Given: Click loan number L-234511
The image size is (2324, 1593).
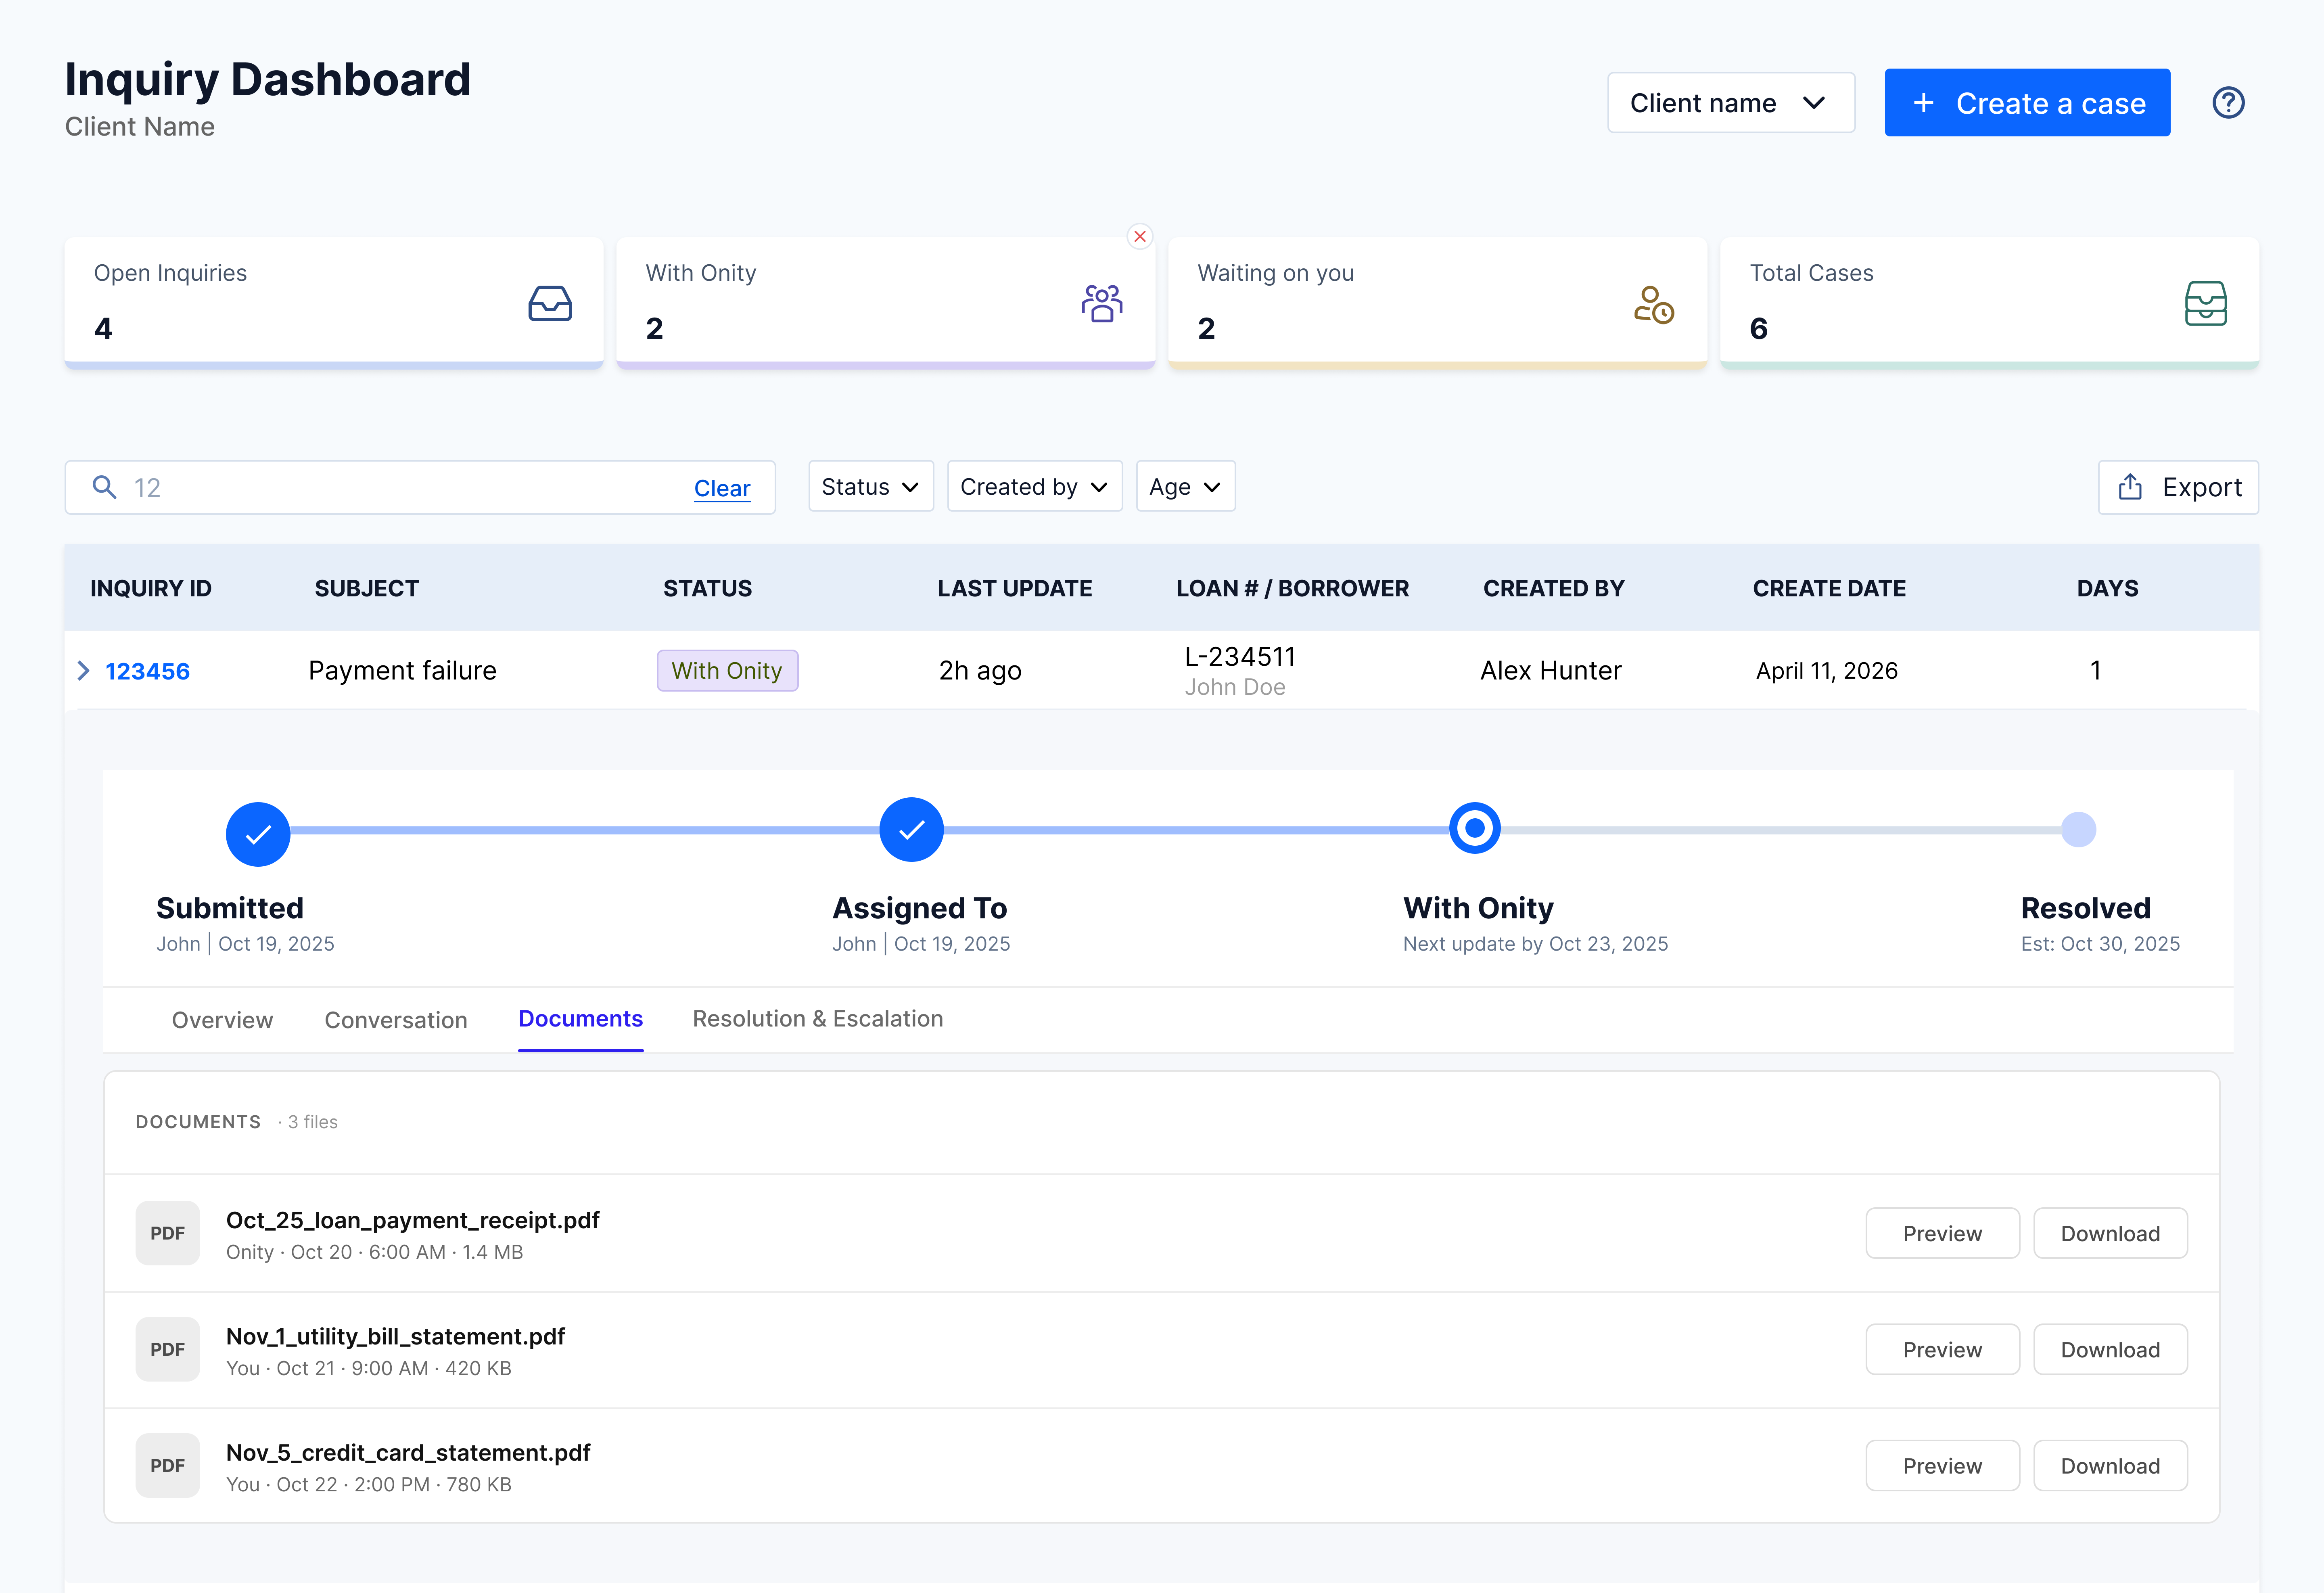Looking at the screenshot, I should [x=1240, y=656].
